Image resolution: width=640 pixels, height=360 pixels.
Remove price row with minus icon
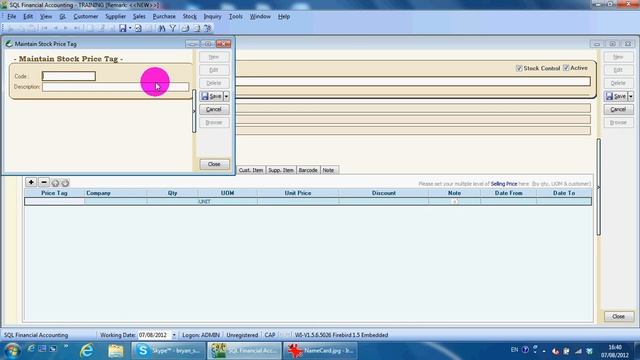pyautogui.click(x=44, y=182)
